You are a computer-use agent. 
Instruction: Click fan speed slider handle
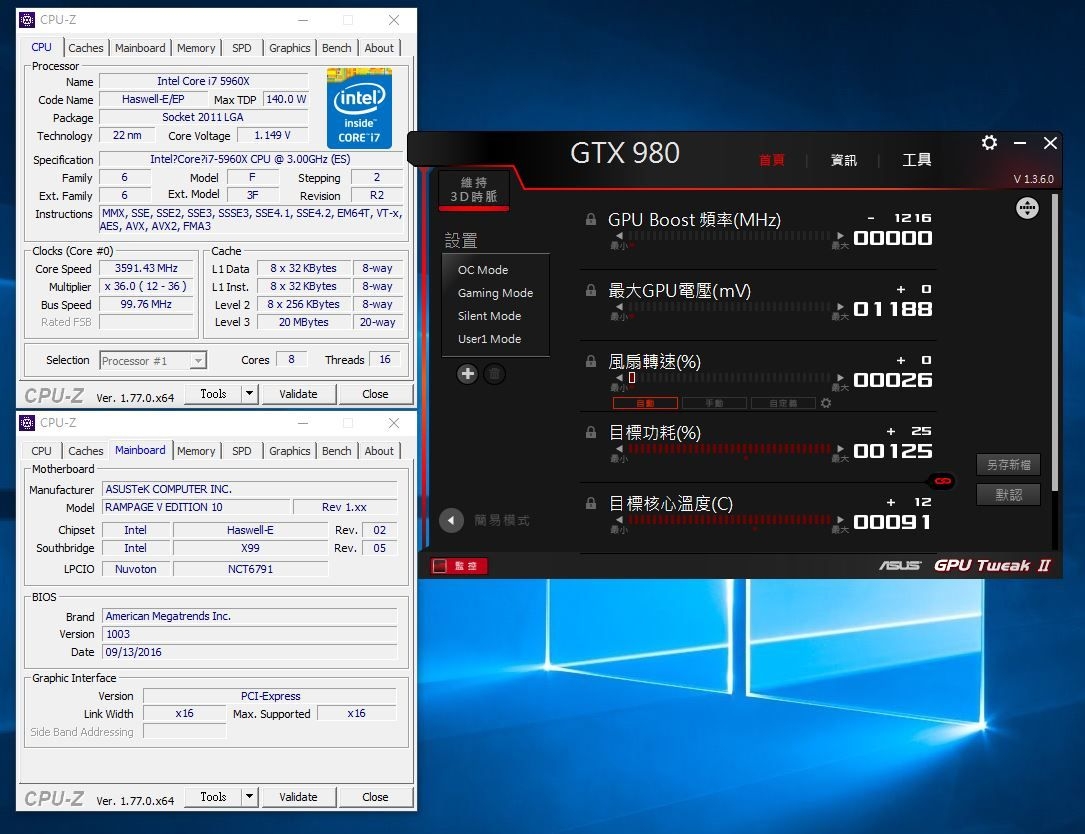(632, 378)
